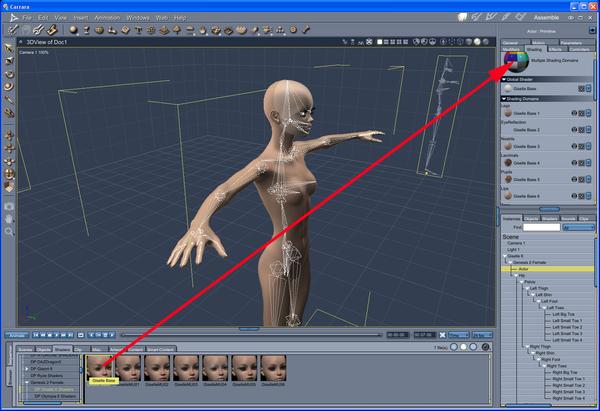Open dropdown for Giselle Base 6 shader

[x=589, y=196]
